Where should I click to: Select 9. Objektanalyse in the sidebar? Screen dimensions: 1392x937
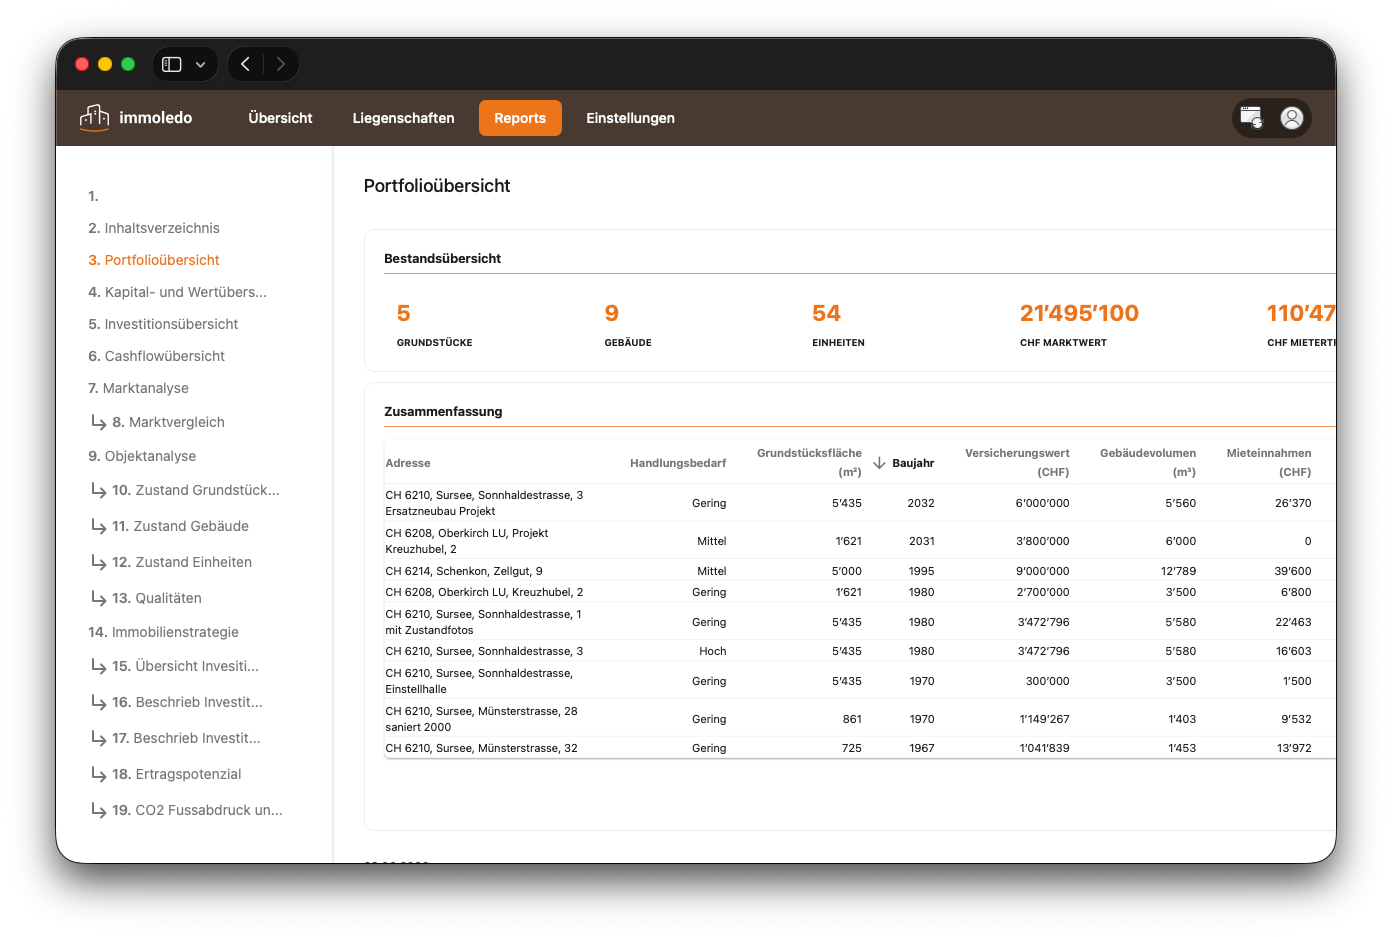pos(142,456)
